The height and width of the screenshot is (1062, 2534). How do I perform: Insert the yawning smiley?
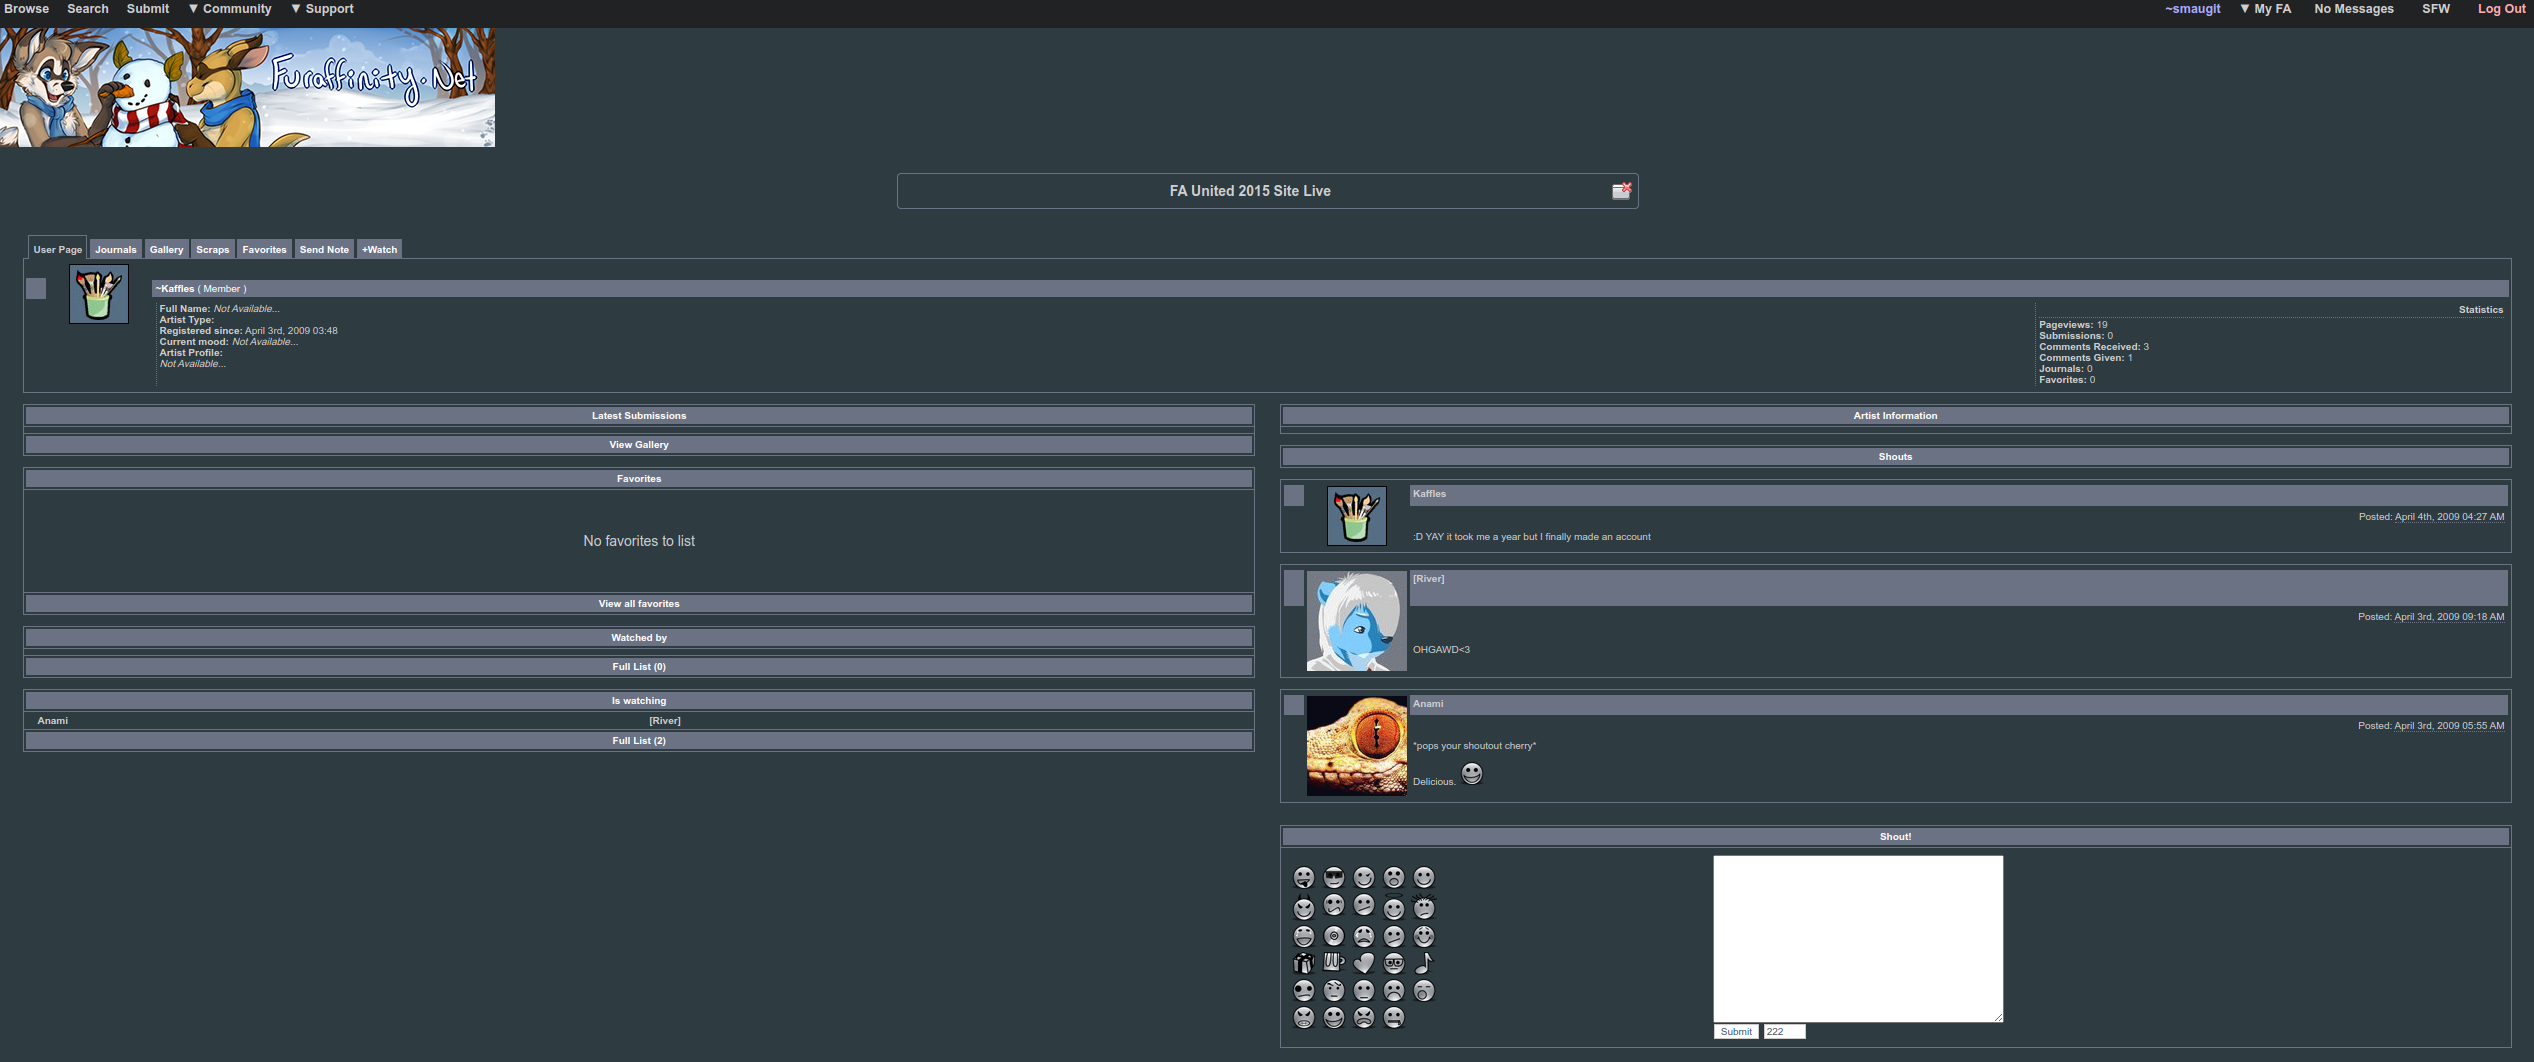coord(1424,990)
